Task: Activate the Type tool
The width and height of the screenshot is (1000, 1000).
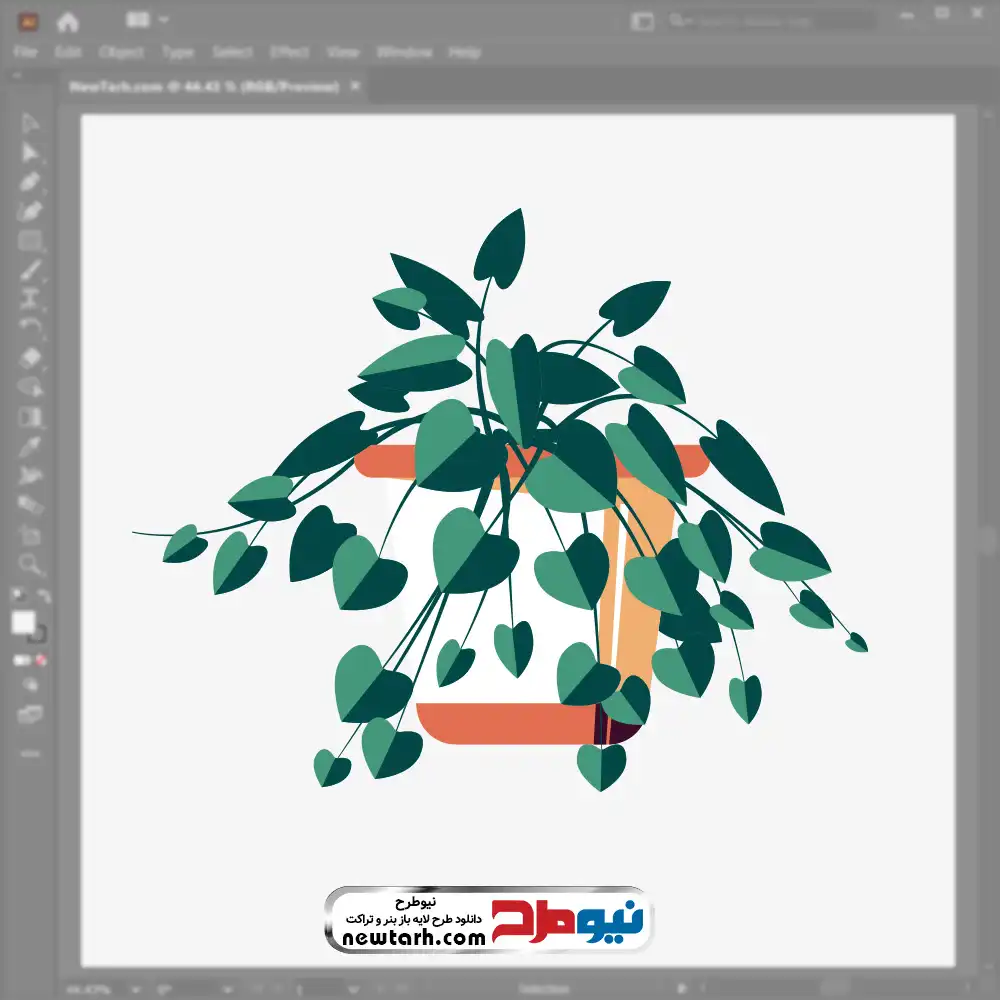Action: click(30, 299)
